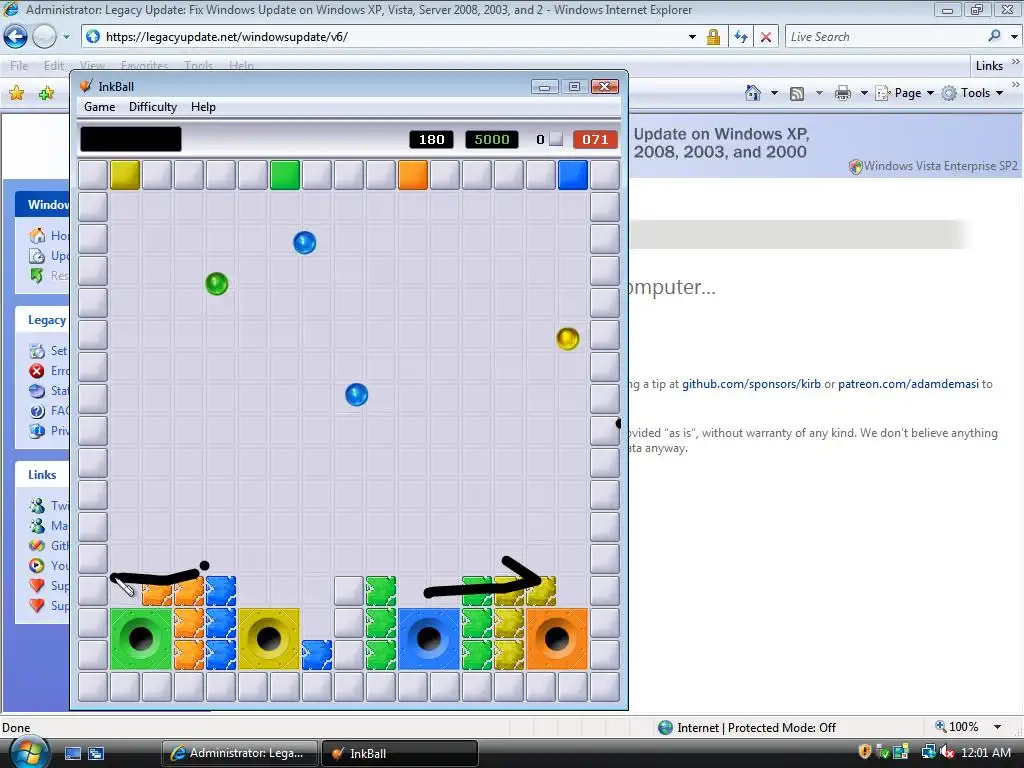Image resolution: width=1024 pixels, height=768 pixels.
Task: Open patreon.com/adamdemasi link
Action: (x=908, y=384)
